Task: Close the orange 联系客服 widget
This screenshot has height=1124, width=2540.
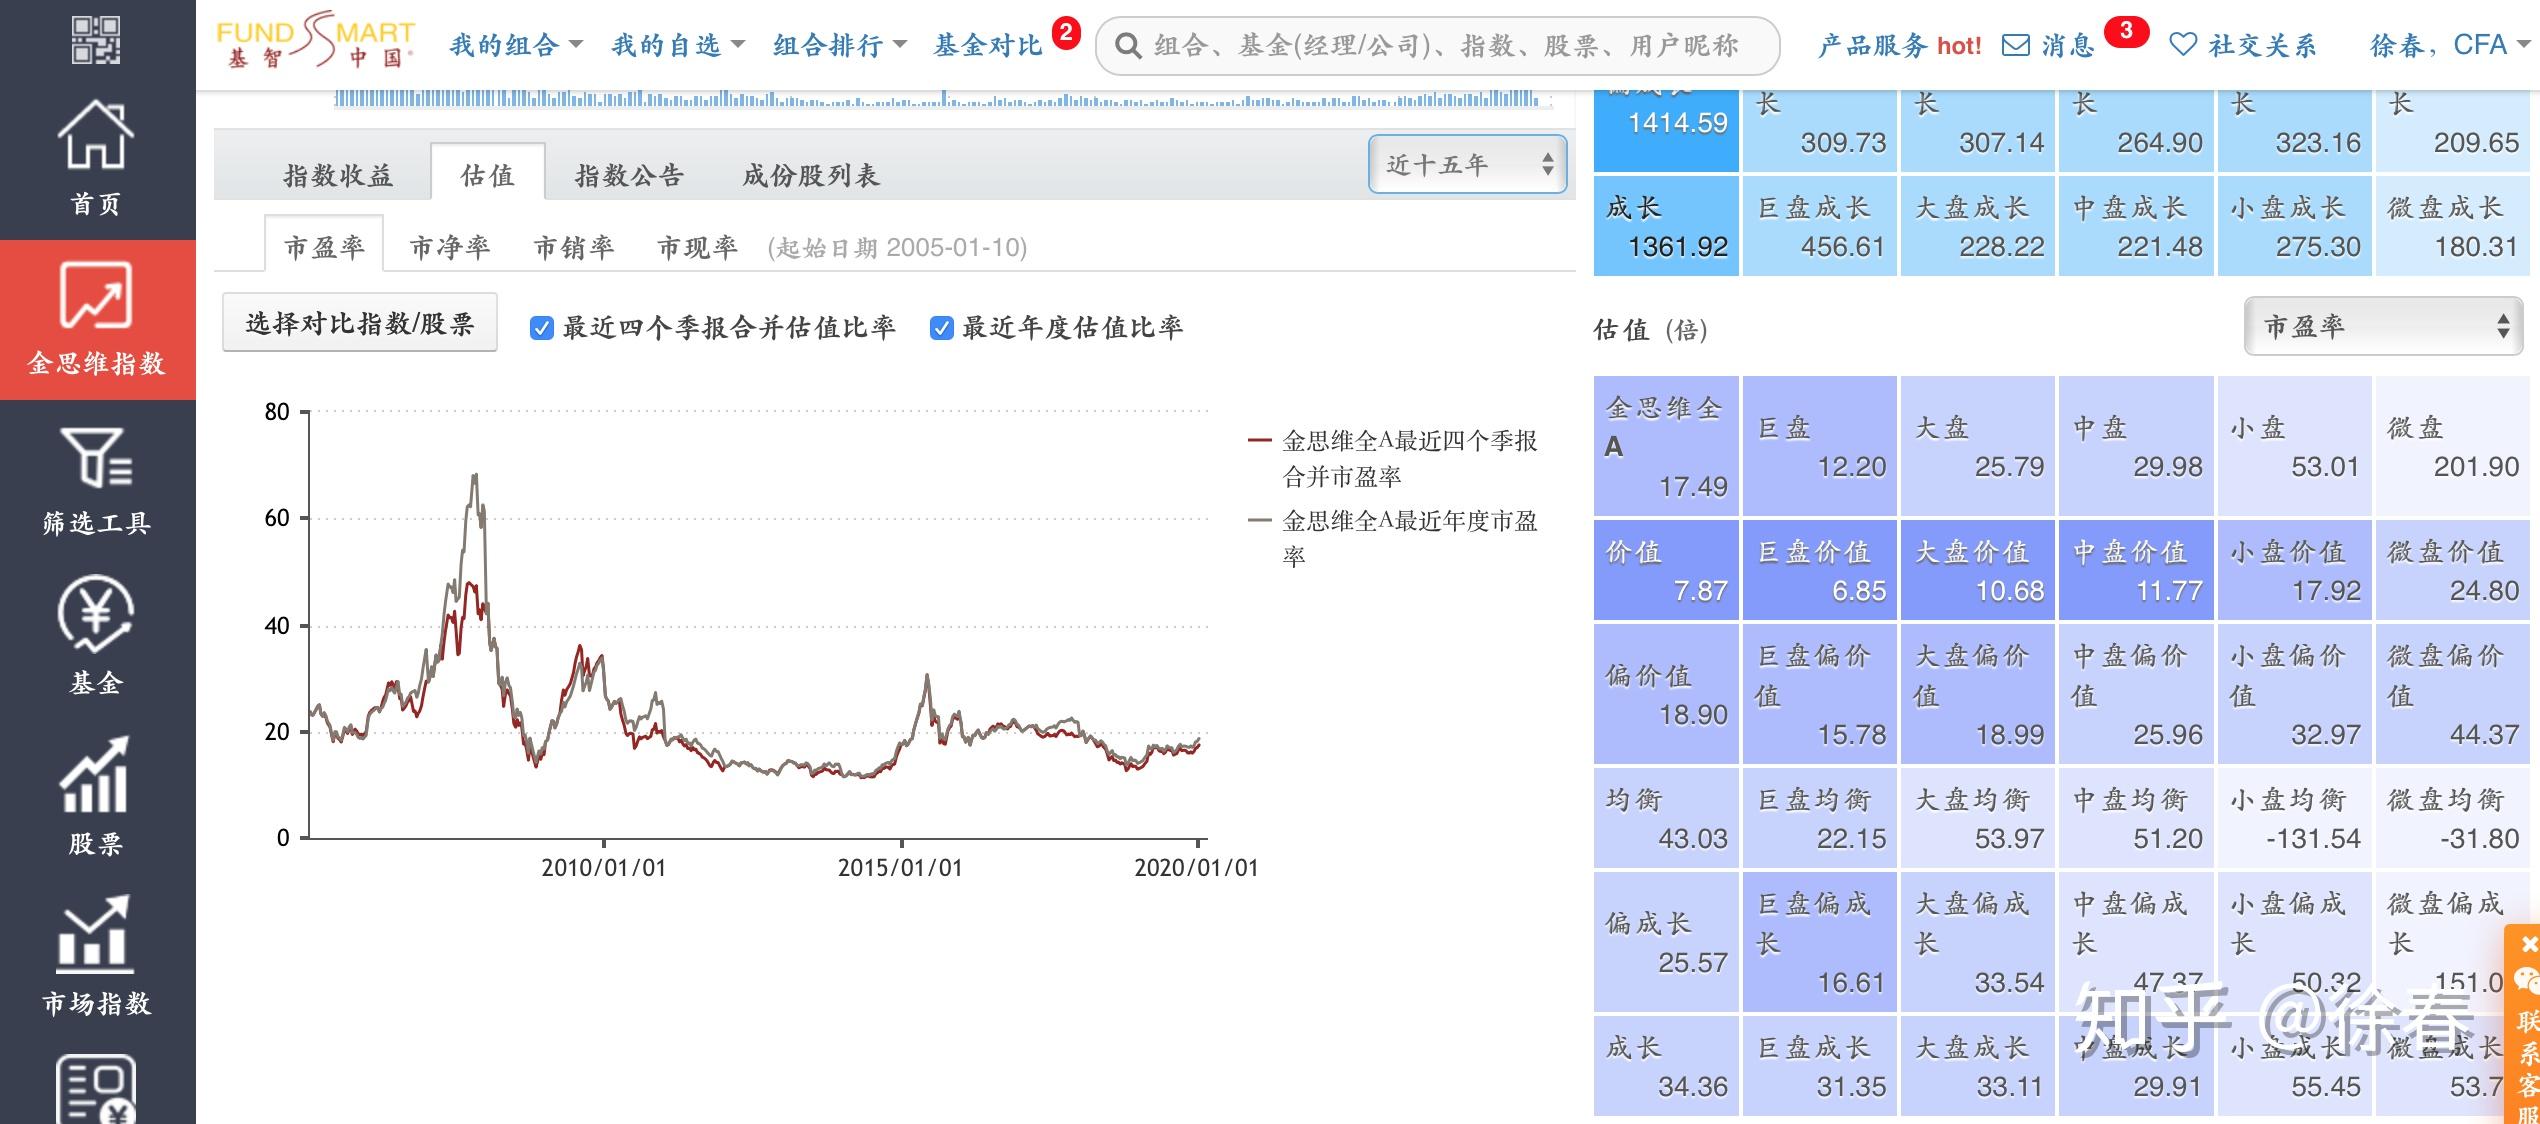Action: 2529,945
